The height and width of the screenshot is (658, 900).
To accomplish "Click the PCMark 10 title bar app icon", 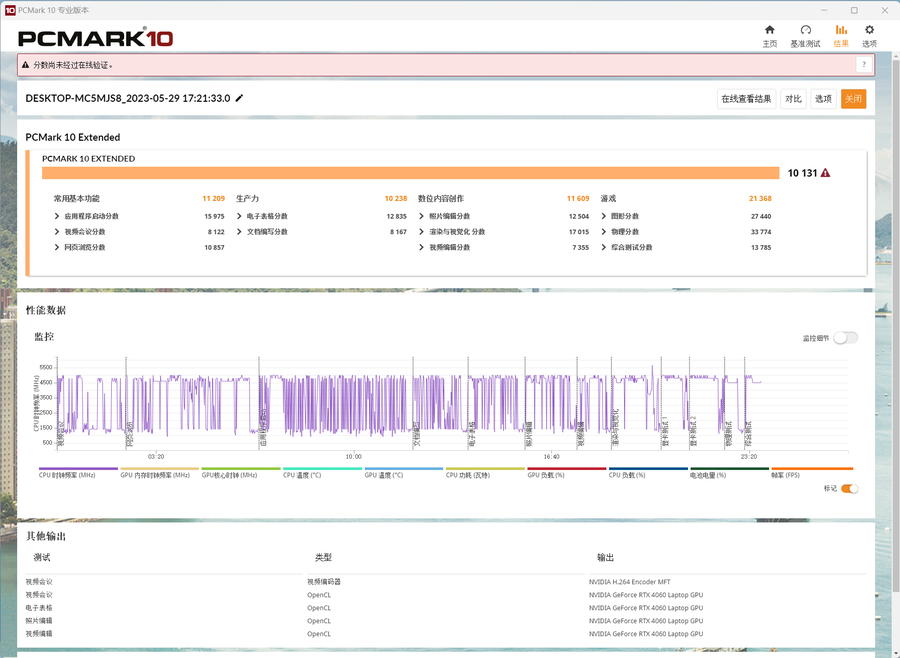I will (10, 10).
